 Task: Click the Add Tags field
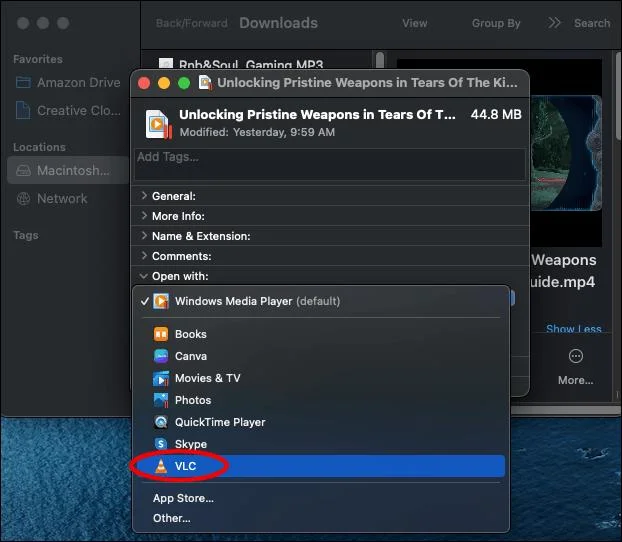point(330,164)
